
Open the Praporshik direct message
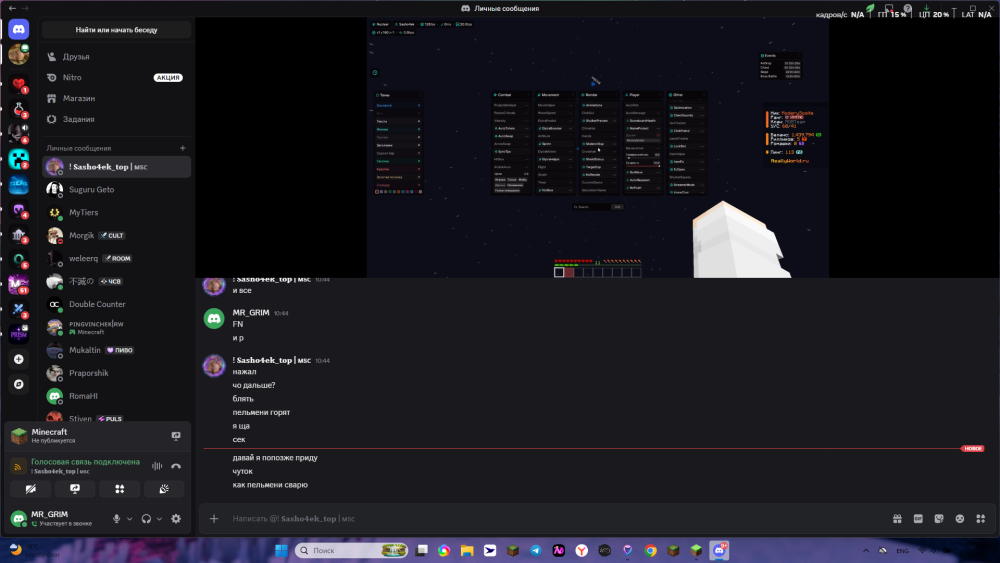tap(116, 373)
